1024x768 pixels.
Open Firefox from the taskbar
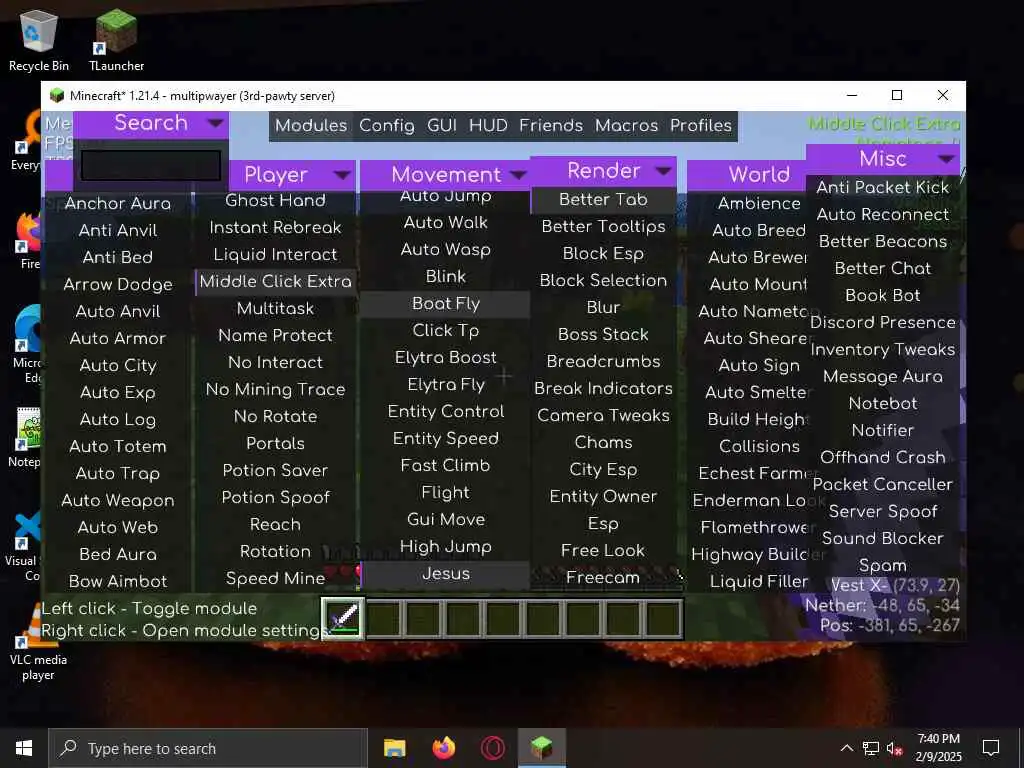click(x=444, y=748)
